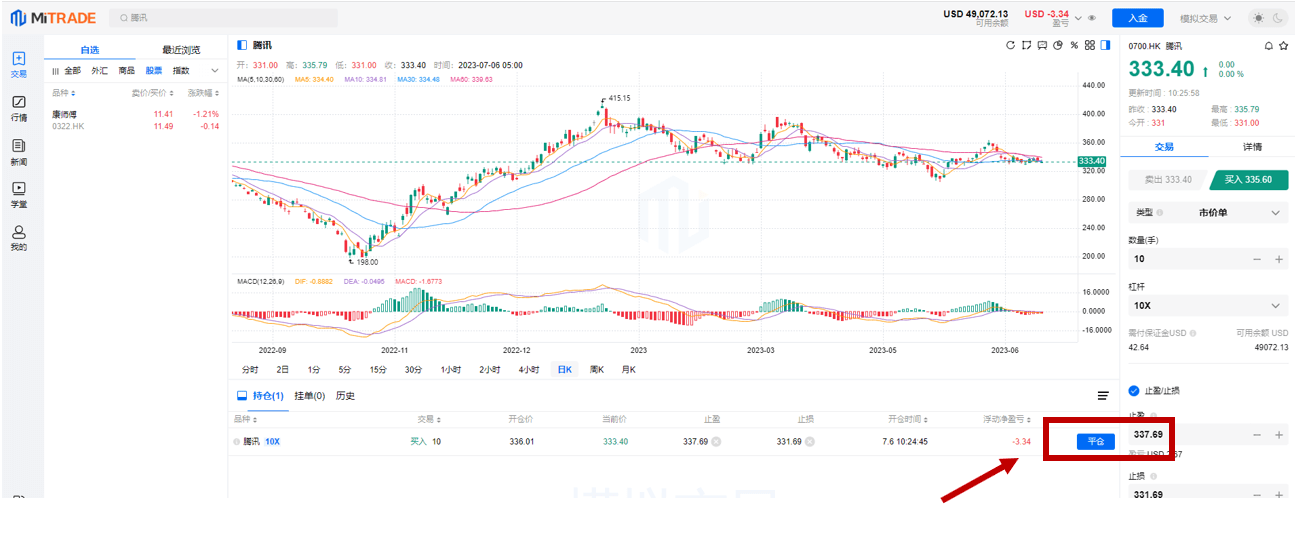
Task: Toggle balance visibility eye icon
Action: tap(1092, 18)
